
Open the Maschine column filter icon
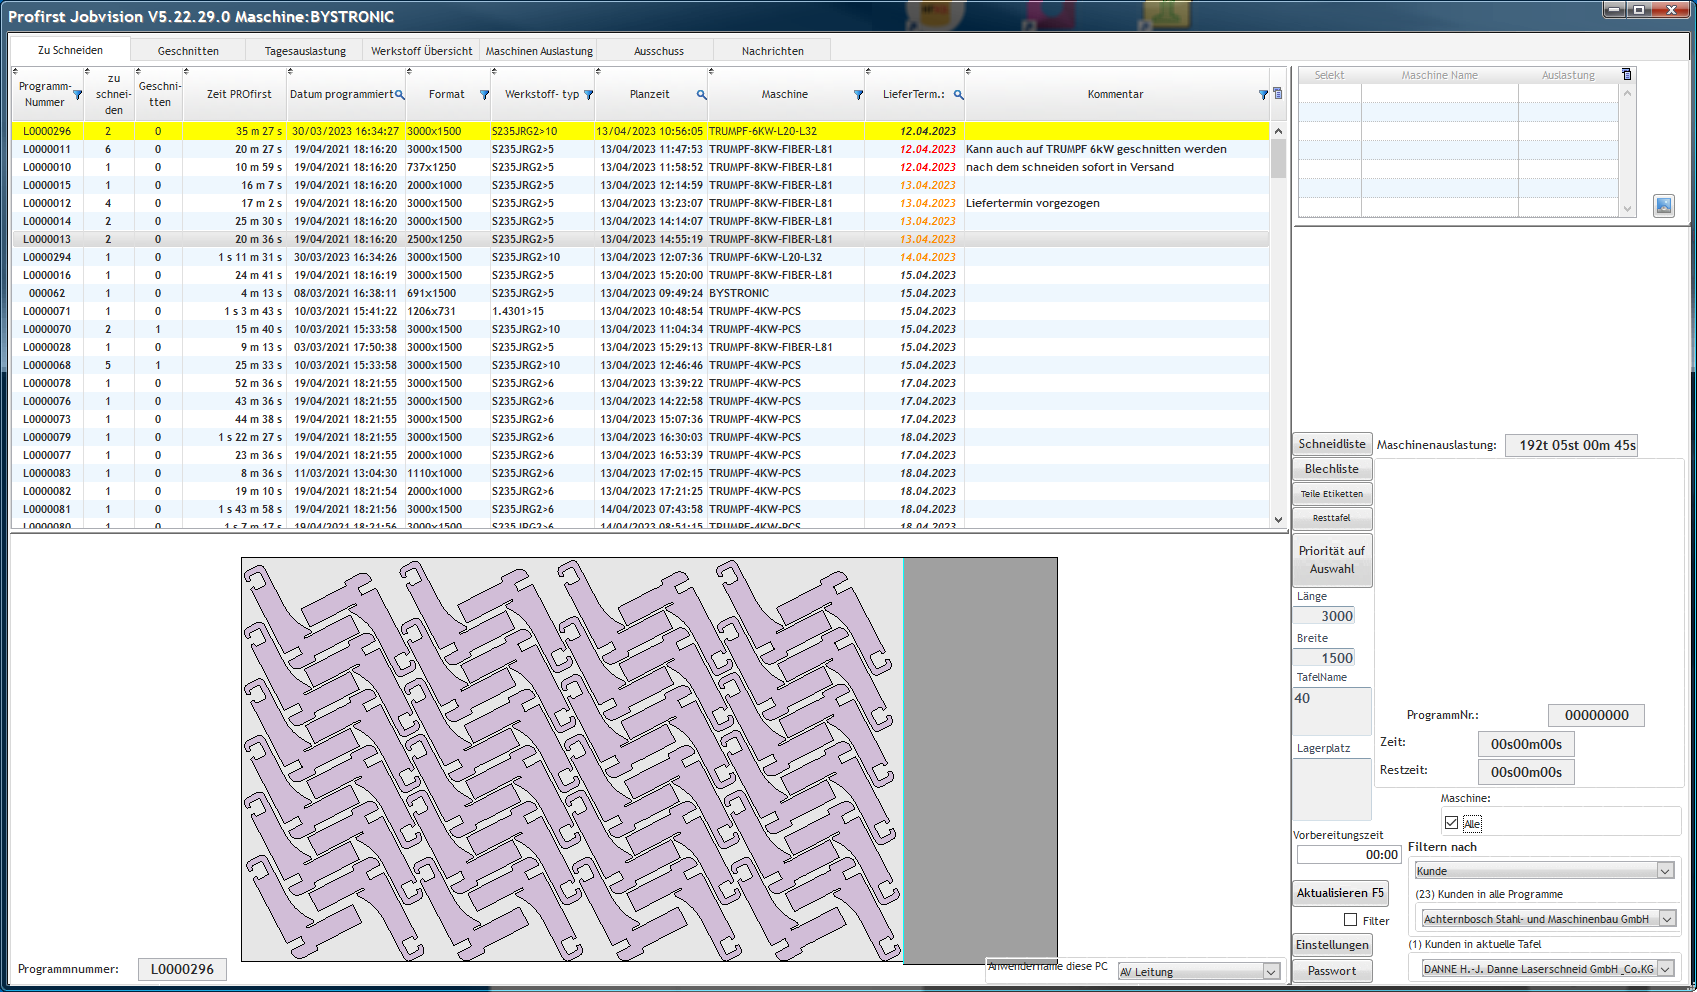(858, 95)
